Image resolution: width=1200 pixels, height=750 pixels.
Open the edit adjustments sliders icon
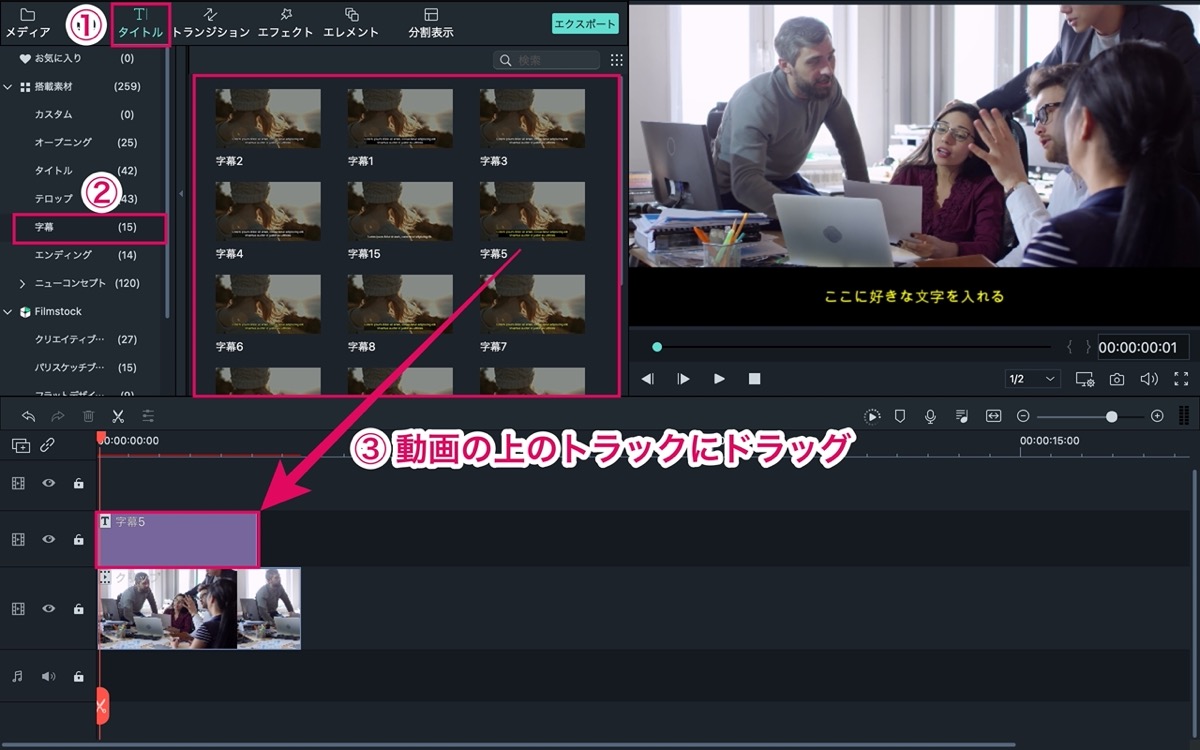point(148,416)
